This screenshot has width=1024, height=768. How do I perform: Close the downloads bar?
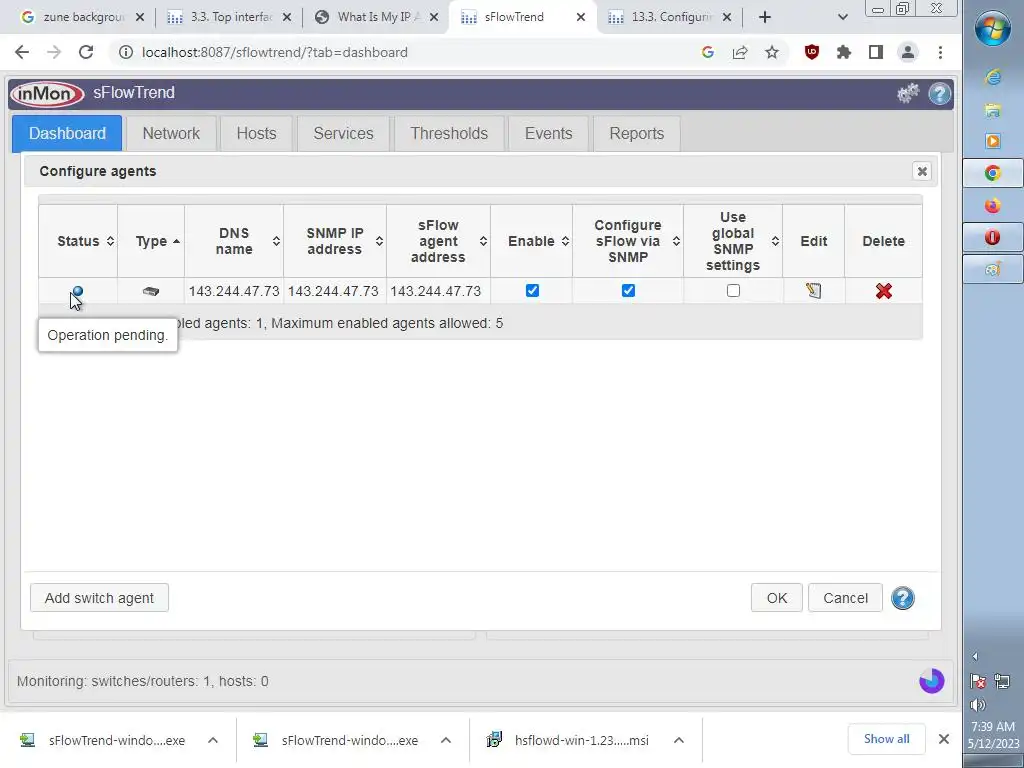tap(944, 739)
